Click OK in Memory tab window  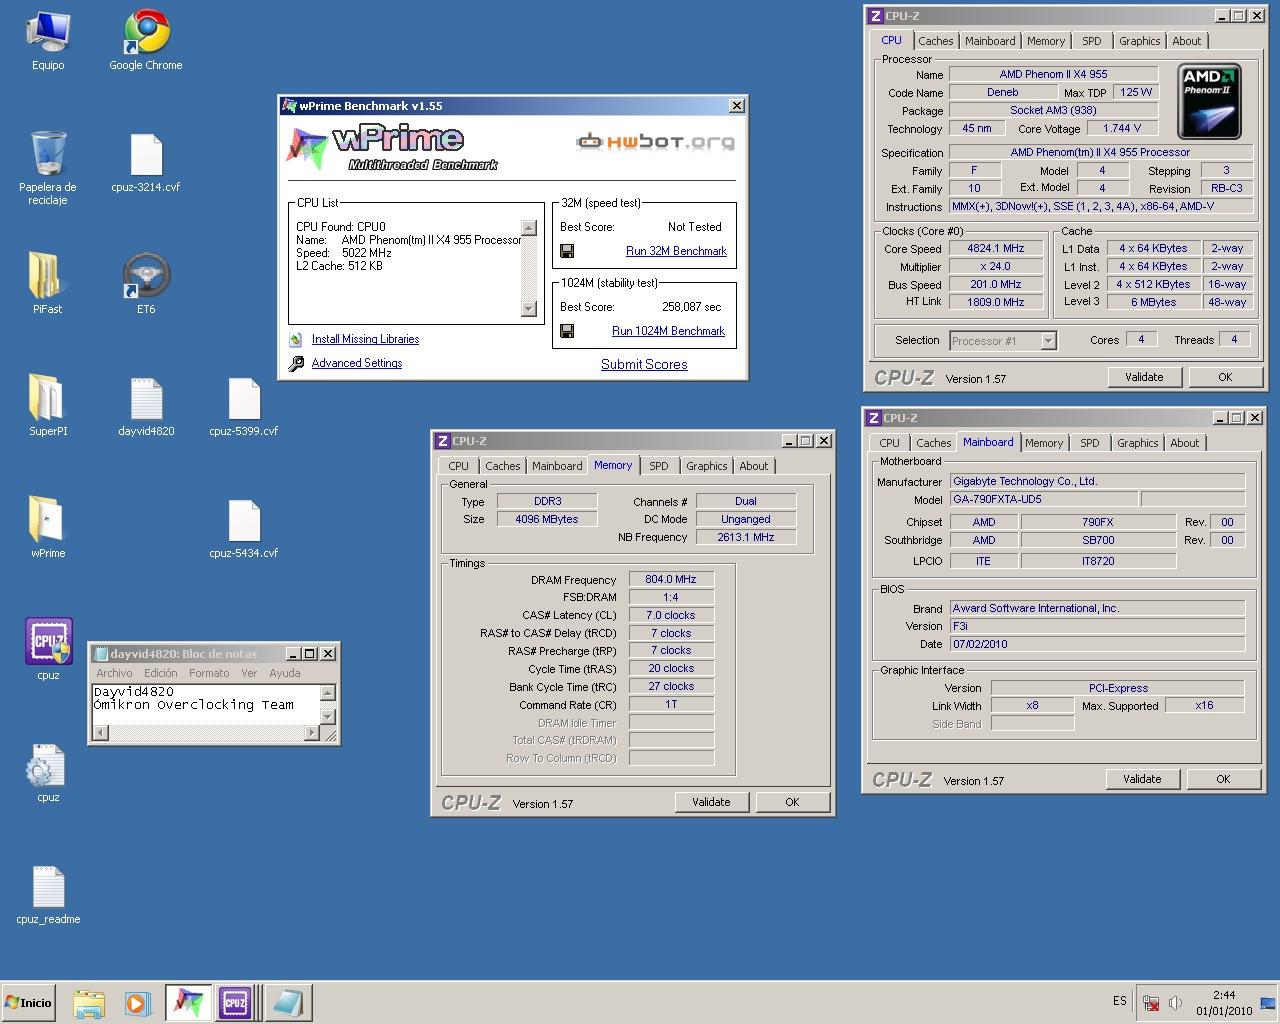point(792,802)
